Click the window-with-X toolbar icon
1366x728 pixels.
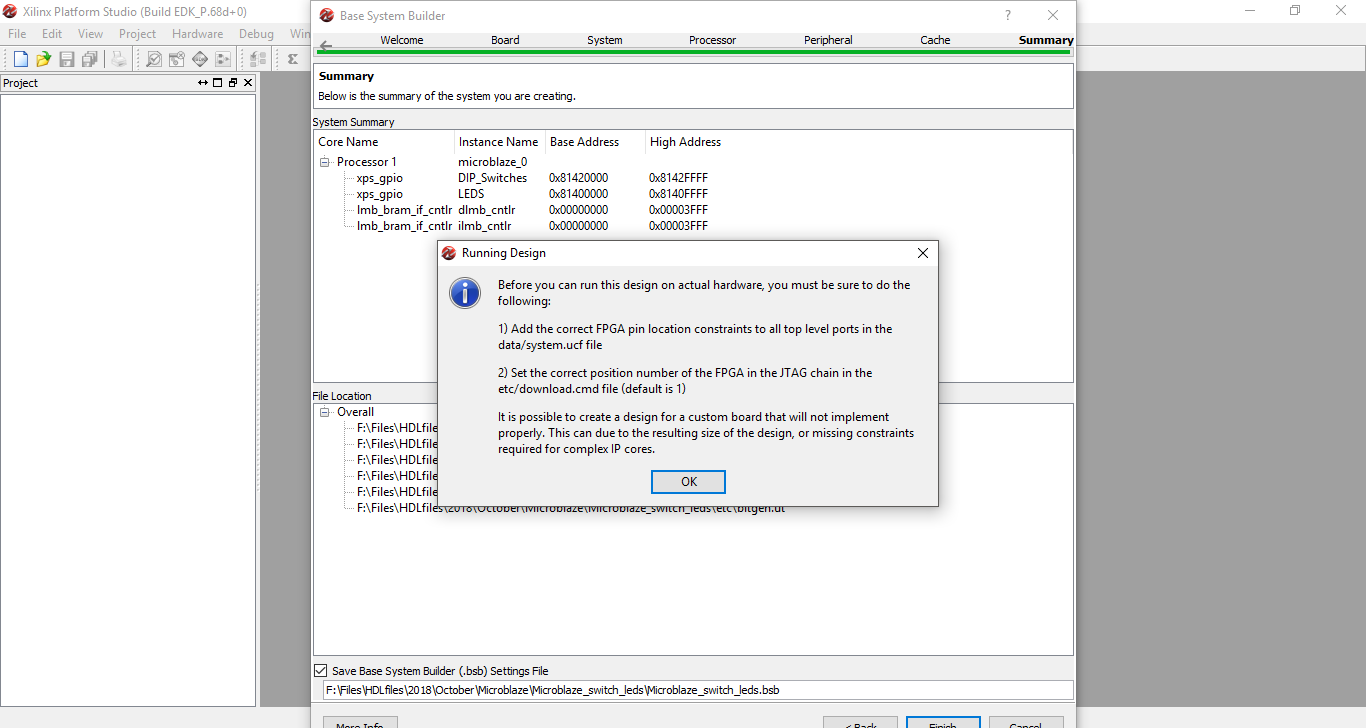point(177,59)
